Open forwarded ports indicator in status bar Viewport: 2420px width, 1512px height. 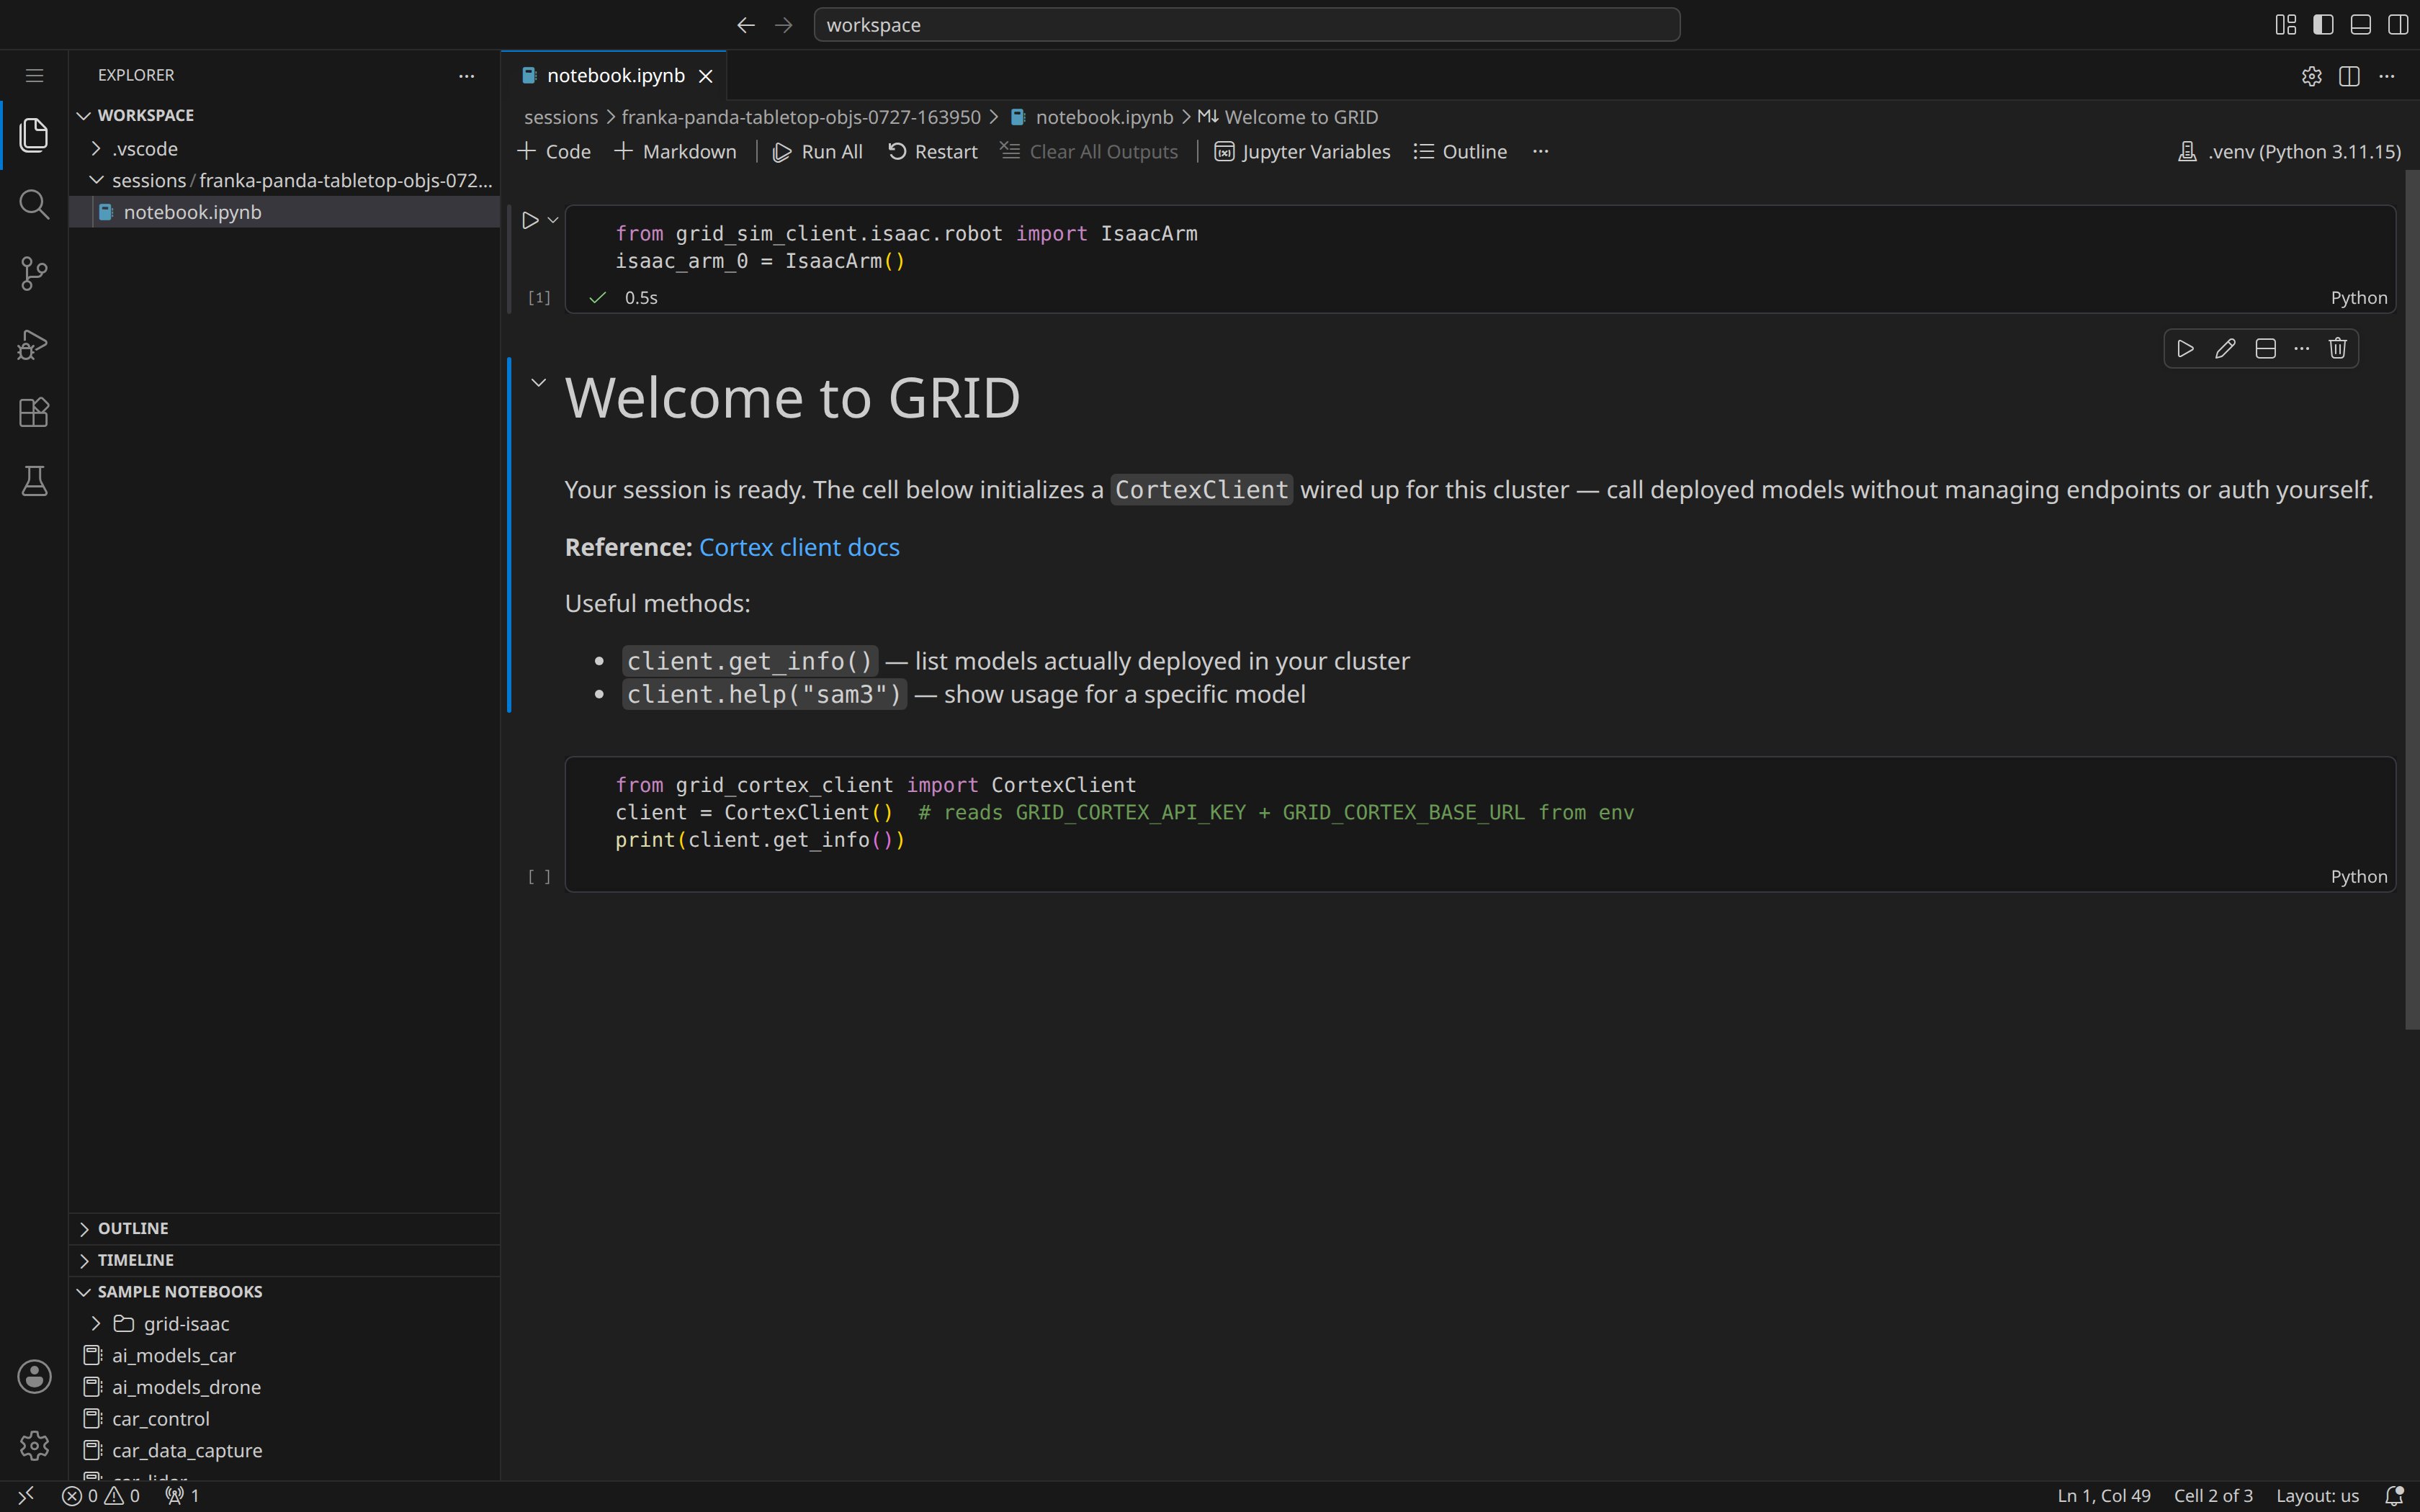pos(182,1496)
